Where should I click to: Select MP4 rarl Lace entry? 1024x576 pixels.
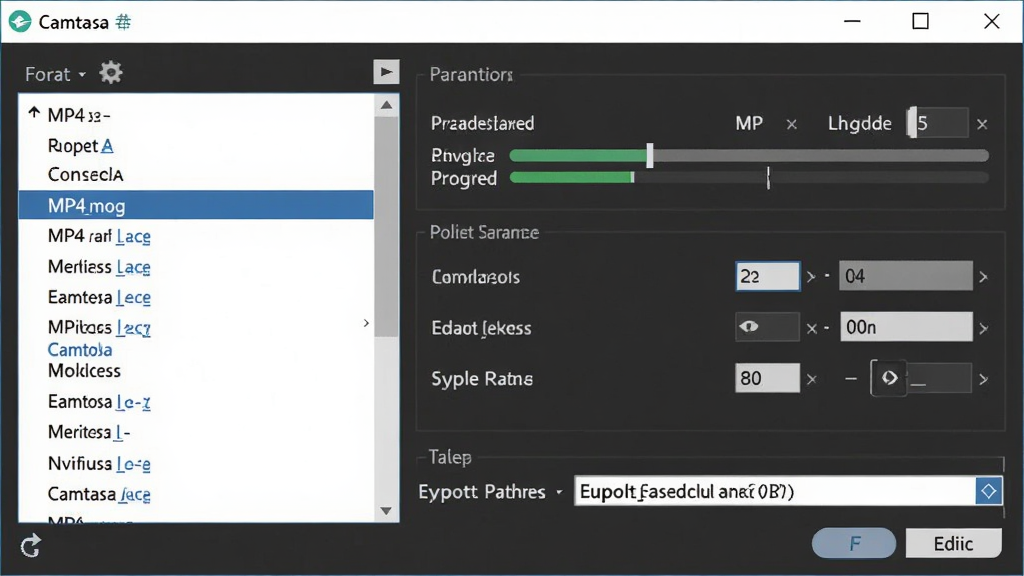point(99,236)
